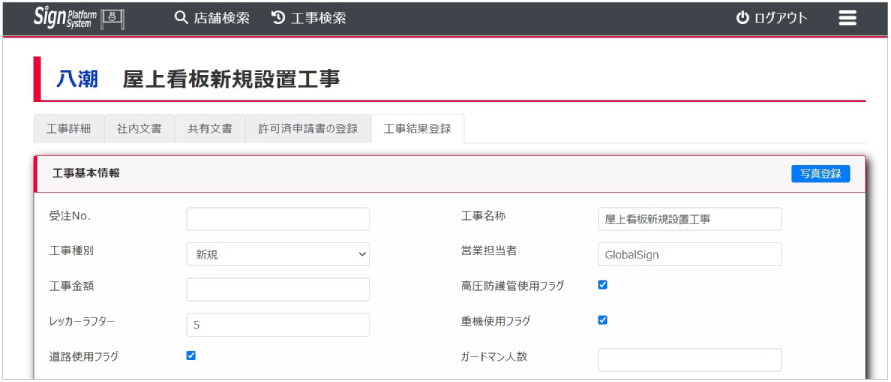
Task: Switch to the 共有文書 tab
Action: (210, 128)
